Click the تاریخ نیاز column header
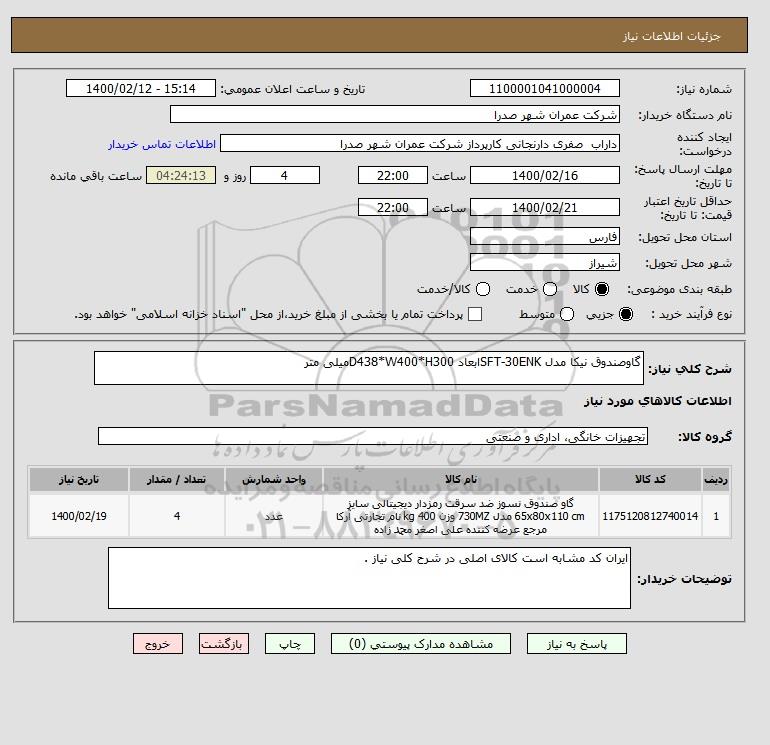This screenshot has height=745, width=770. point(79,479)
